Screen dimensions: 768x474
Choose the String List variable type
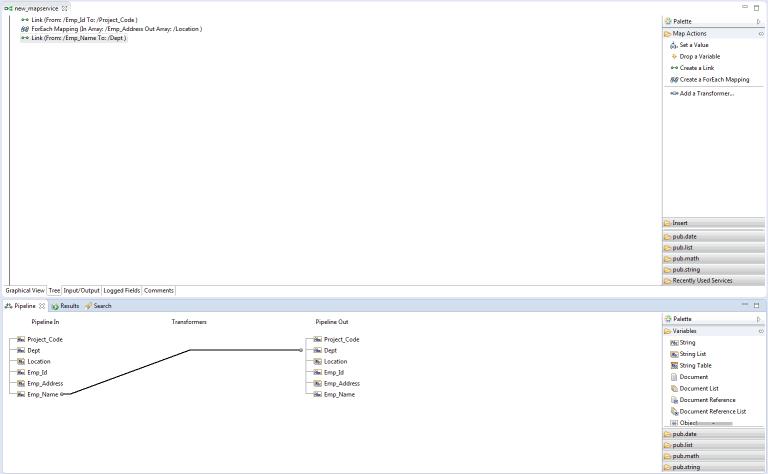[692, 354]
